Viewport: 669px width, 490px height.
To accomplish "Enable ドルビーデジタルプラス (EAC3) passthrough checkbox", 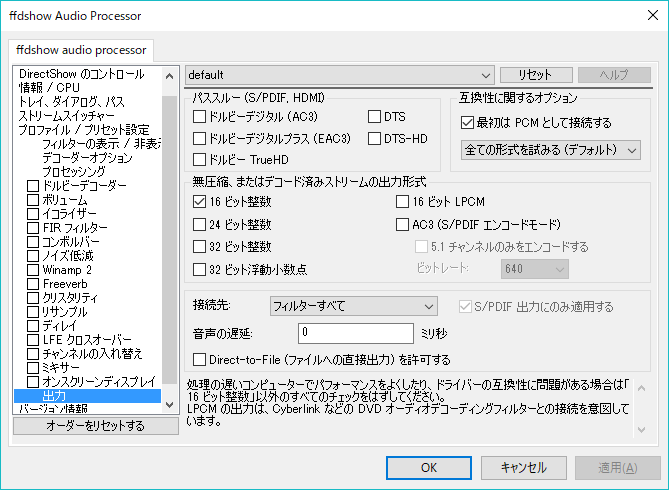I will pyautogui.click(x=199, y=138).
